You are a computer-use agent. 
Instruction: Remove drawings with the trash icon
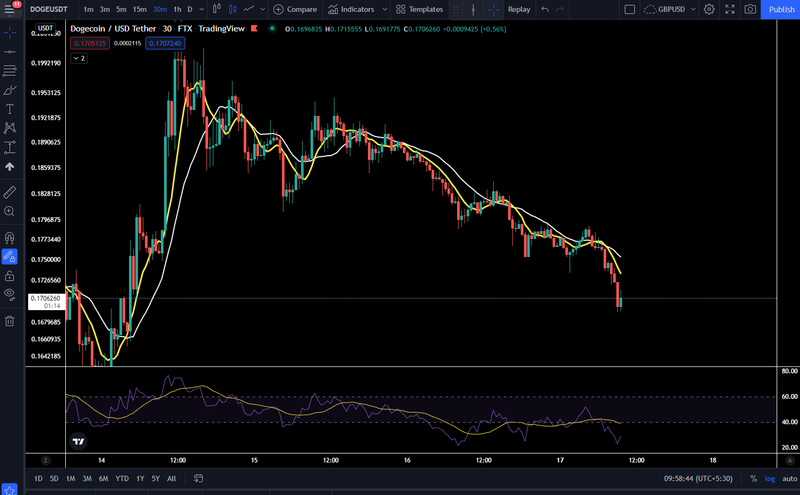[9, 321]
